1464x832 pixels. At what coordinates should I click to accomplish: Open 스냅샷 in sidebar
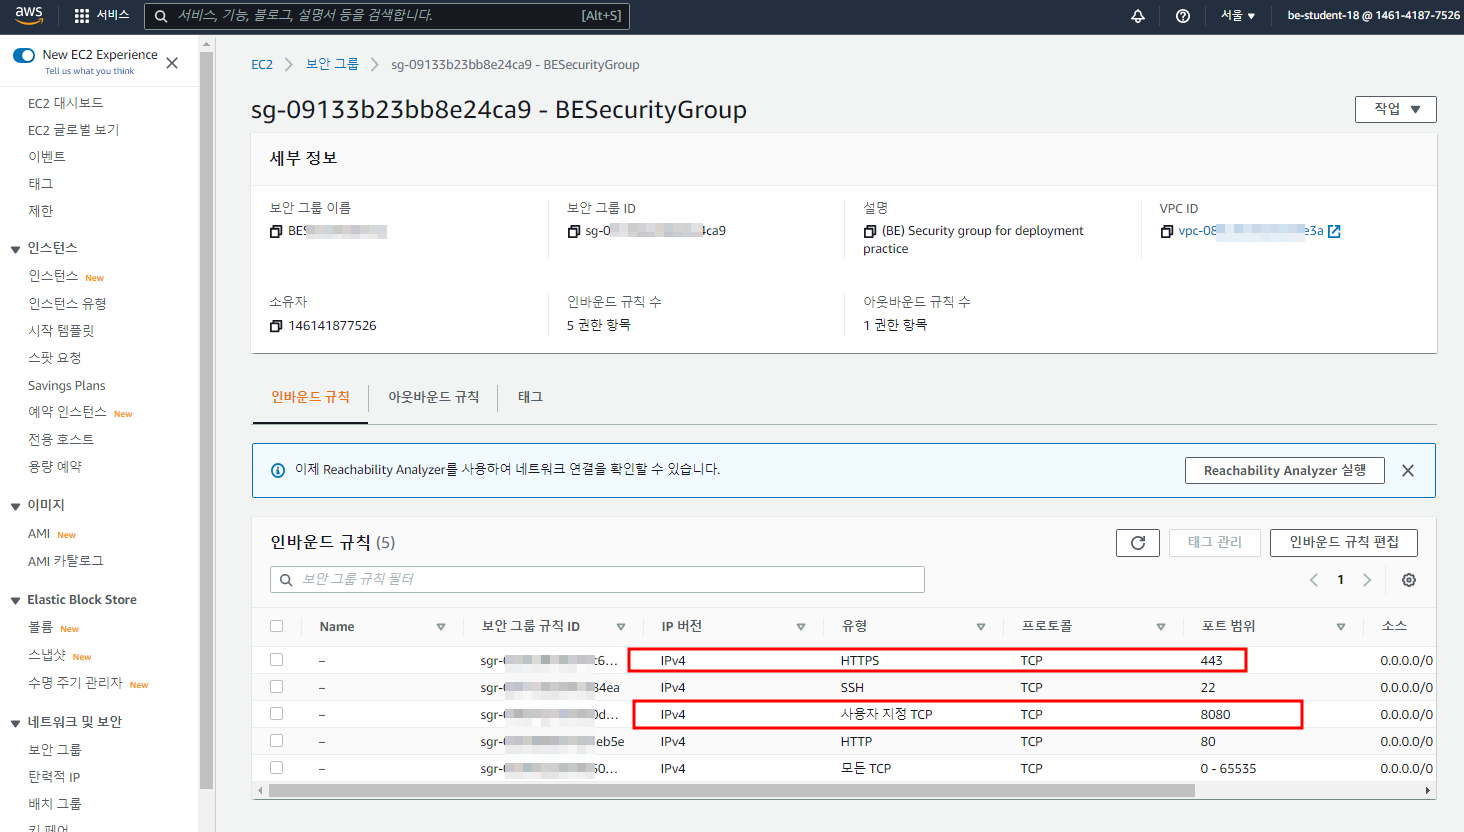(x=47, y=656)
